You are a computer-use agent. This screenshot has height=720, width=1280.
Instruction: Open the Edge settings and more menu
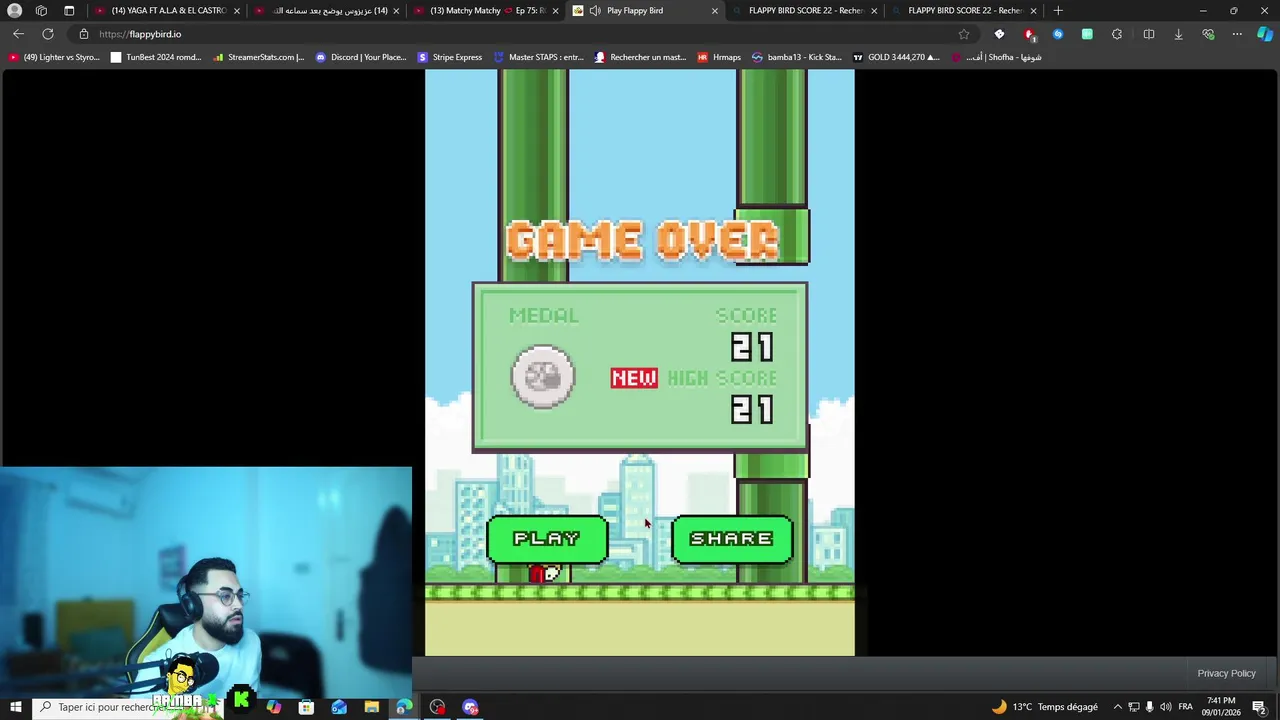tap(1237, 34)
